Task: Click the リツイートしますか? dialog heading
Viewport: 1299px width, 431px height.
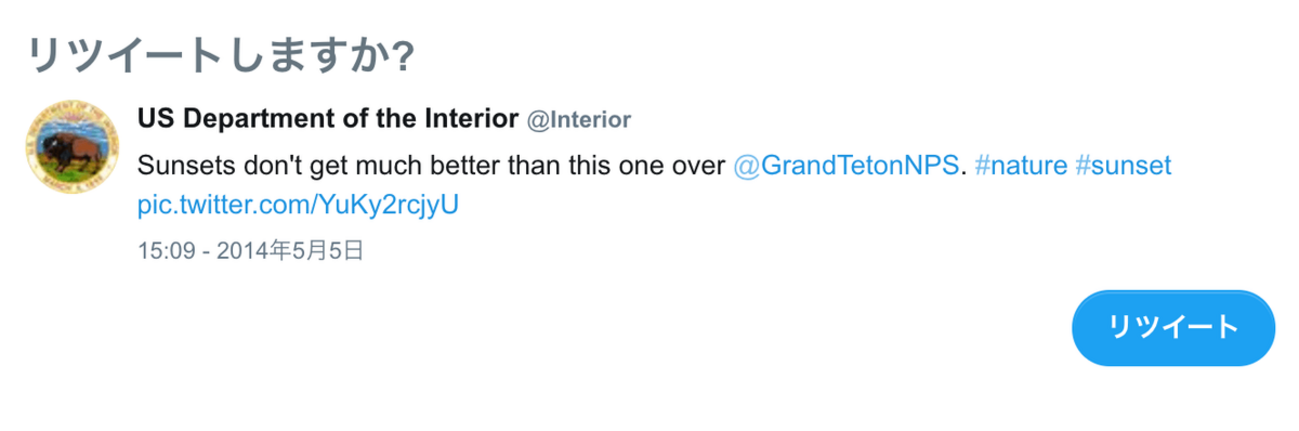Action: click(220, 54)
